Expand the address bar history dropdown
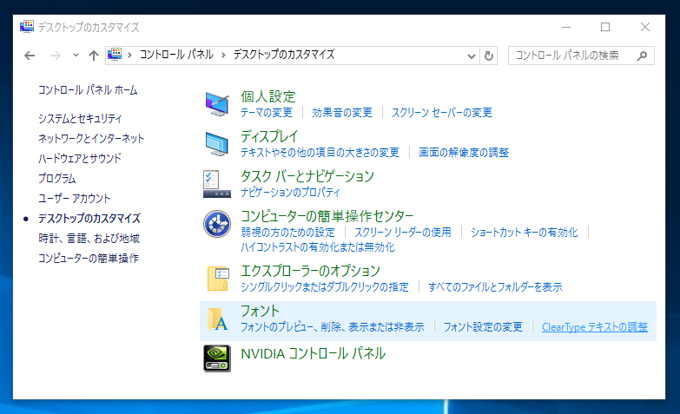The width and height of the screenshot is (680, 414). click(471, 56)
